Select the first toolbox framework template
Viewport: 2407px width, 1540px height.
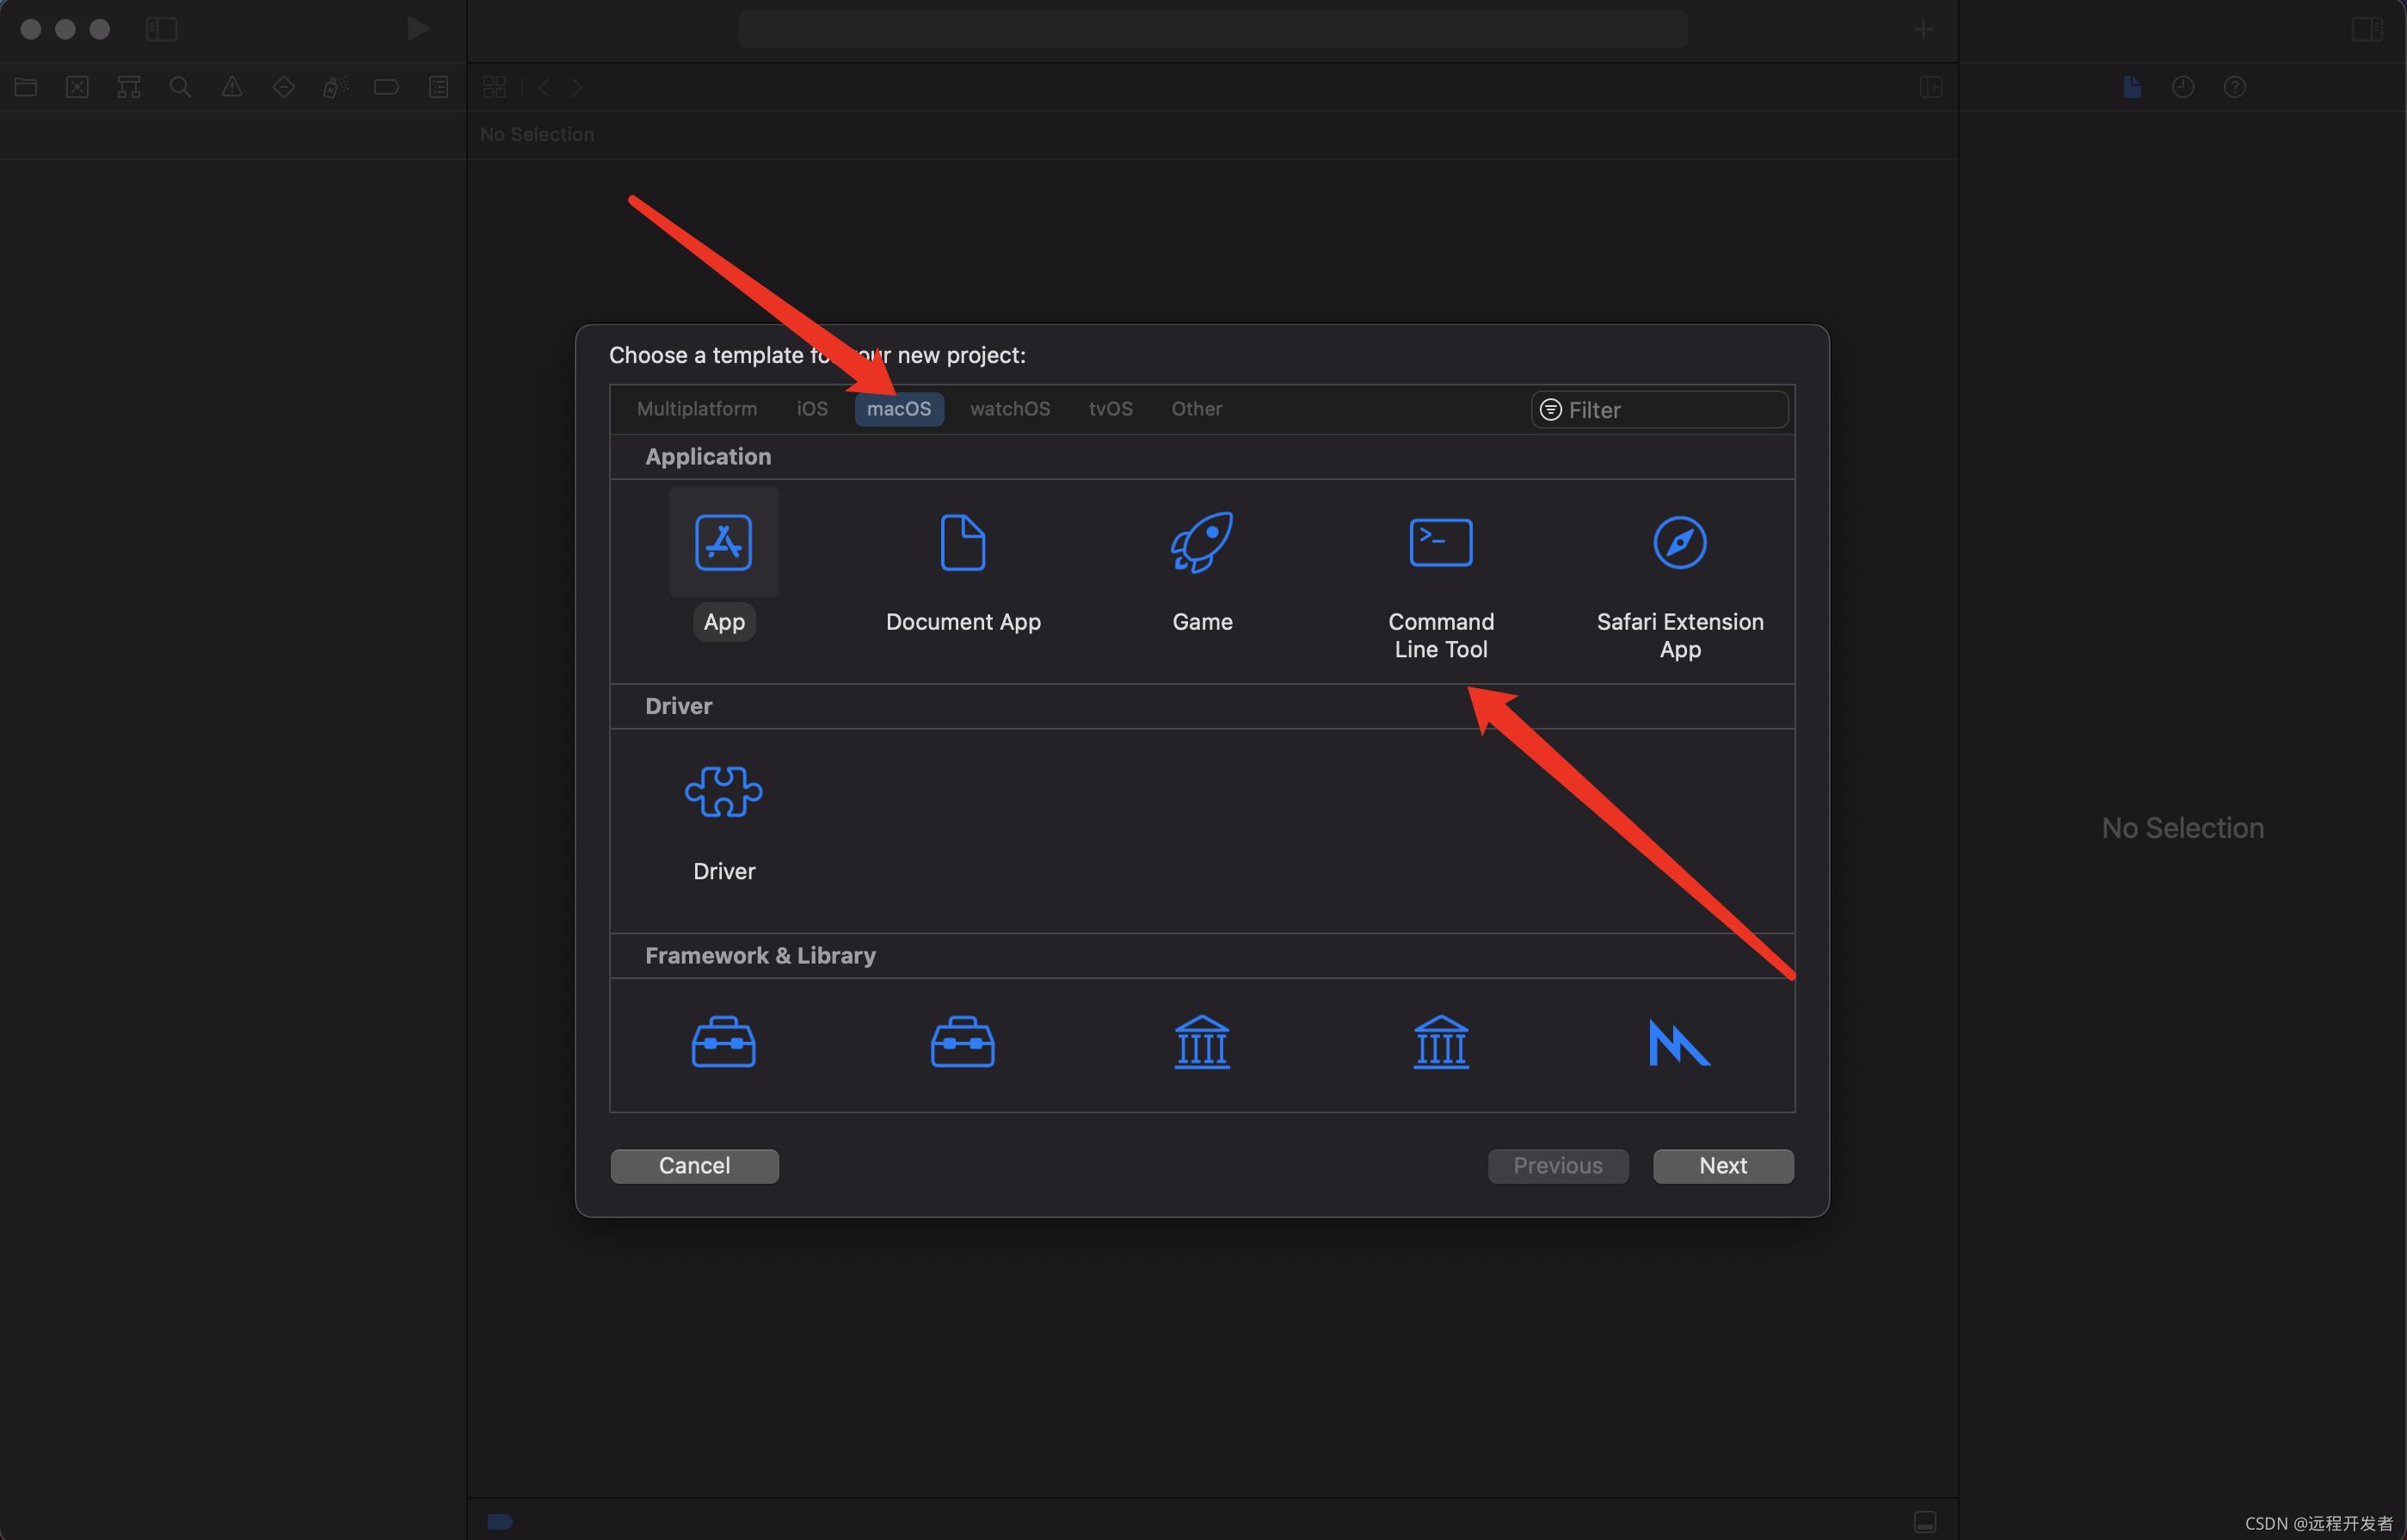click(x=723, y=1042)
